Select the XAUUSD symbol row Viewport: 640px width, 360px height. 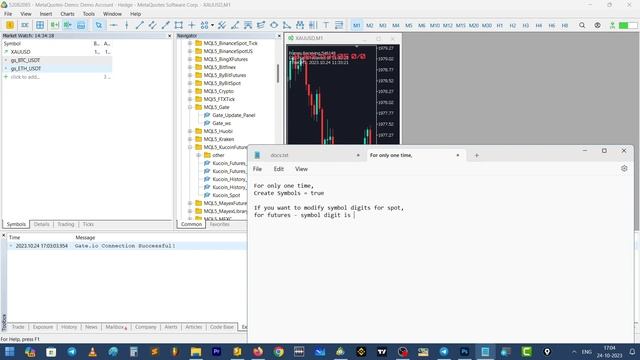[x=57, y=52]
